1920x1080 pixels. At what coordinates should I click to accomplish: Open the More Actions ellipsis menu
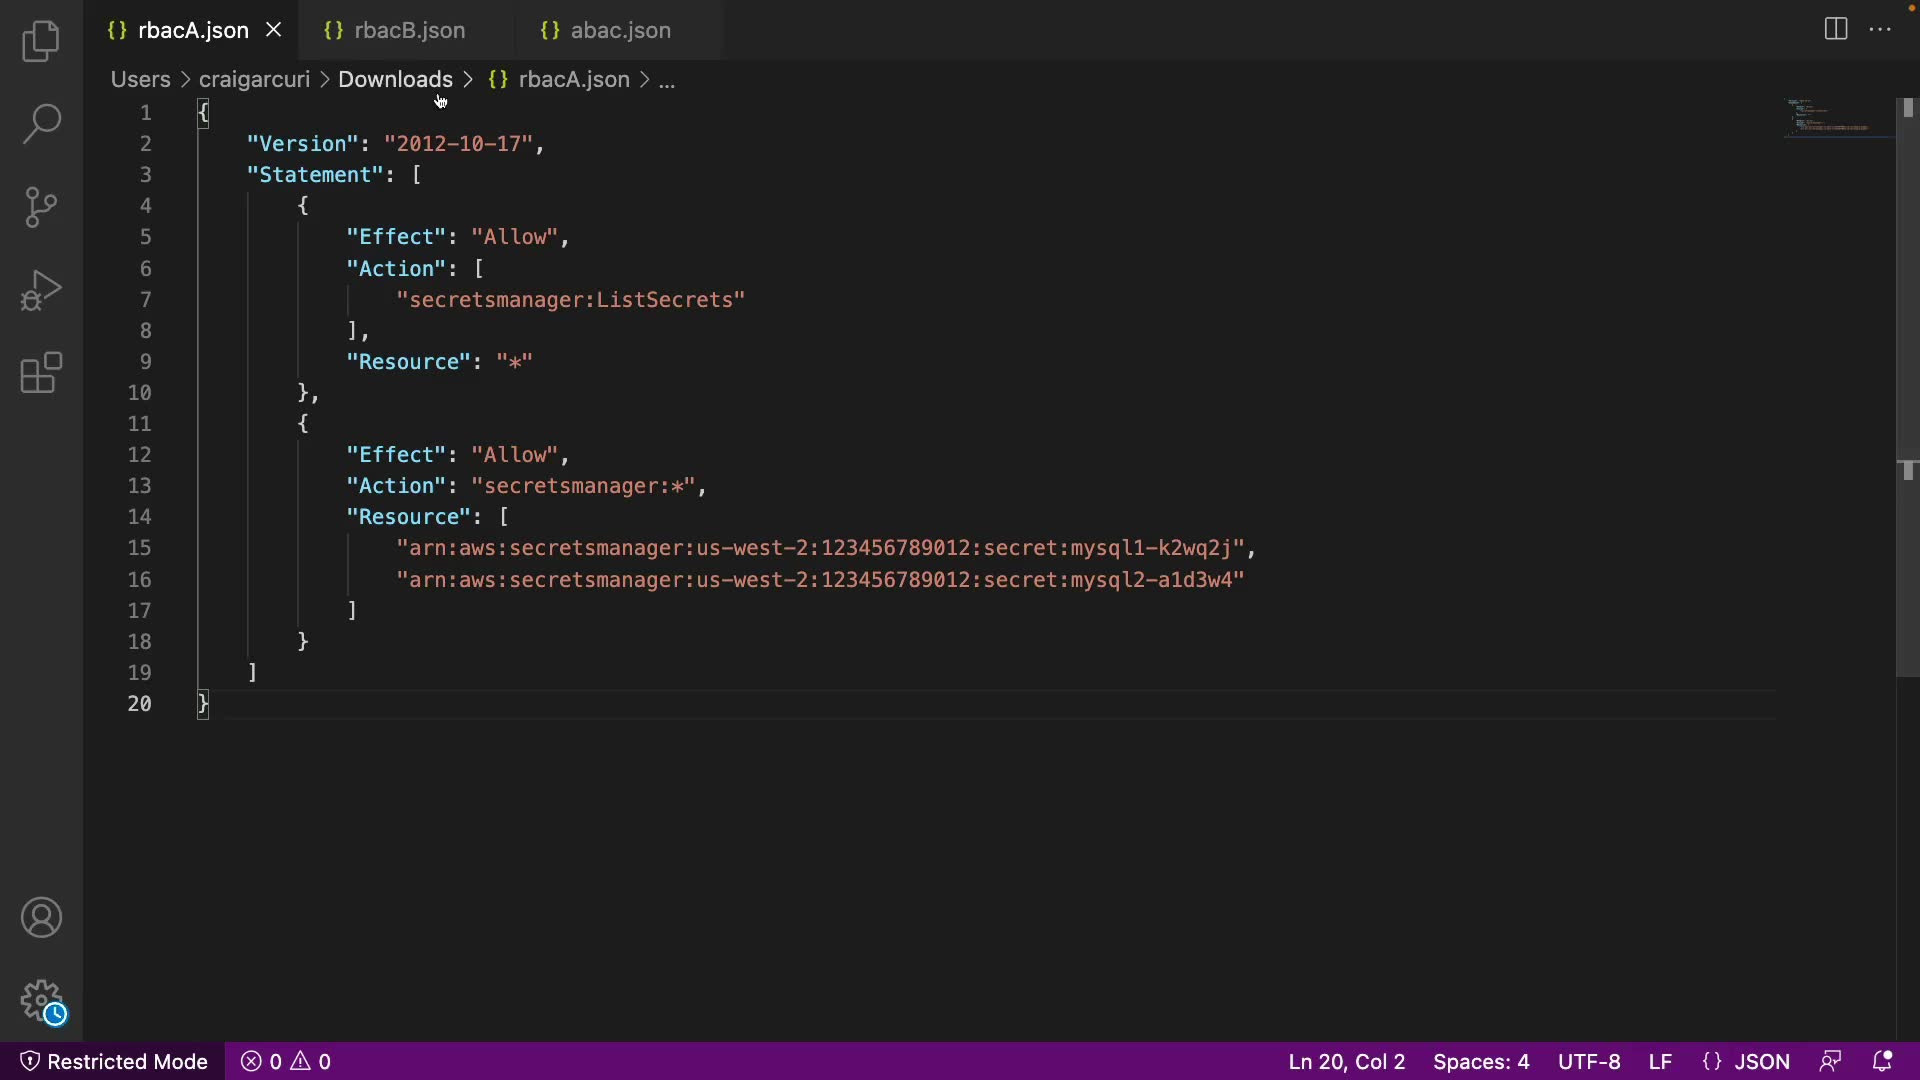click(x=1880, y=29)
